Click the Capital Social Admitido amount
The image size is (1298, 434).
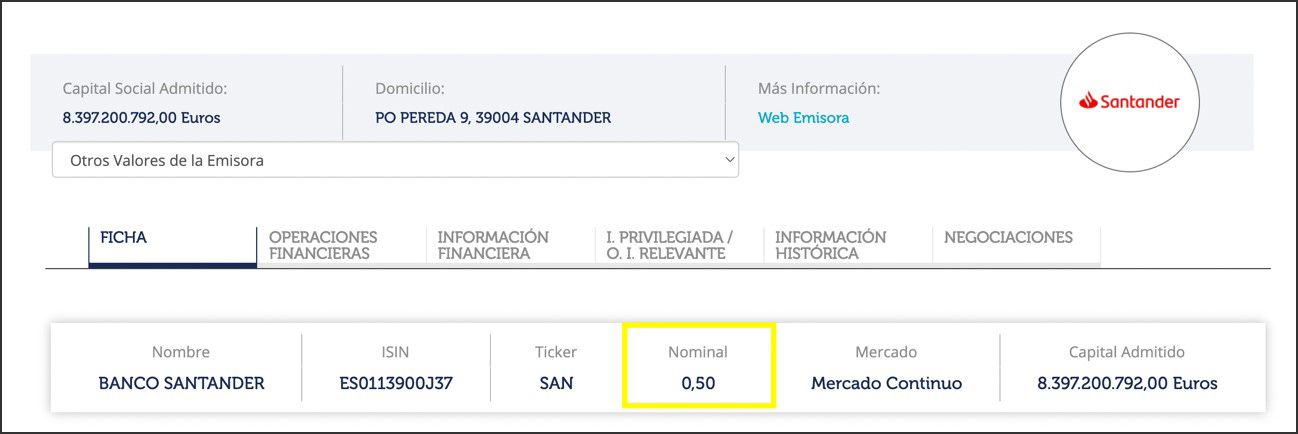click(x=141, y=118)
